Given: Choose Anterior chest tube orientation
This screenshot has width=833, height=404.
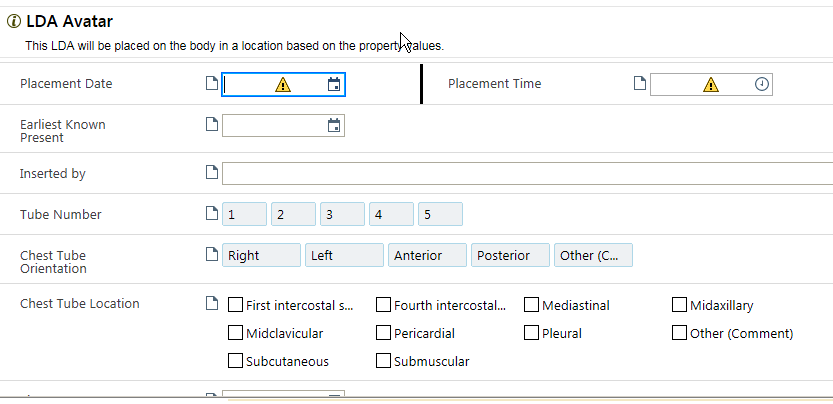Looking at the screenshot, I should tap(428, 255).
